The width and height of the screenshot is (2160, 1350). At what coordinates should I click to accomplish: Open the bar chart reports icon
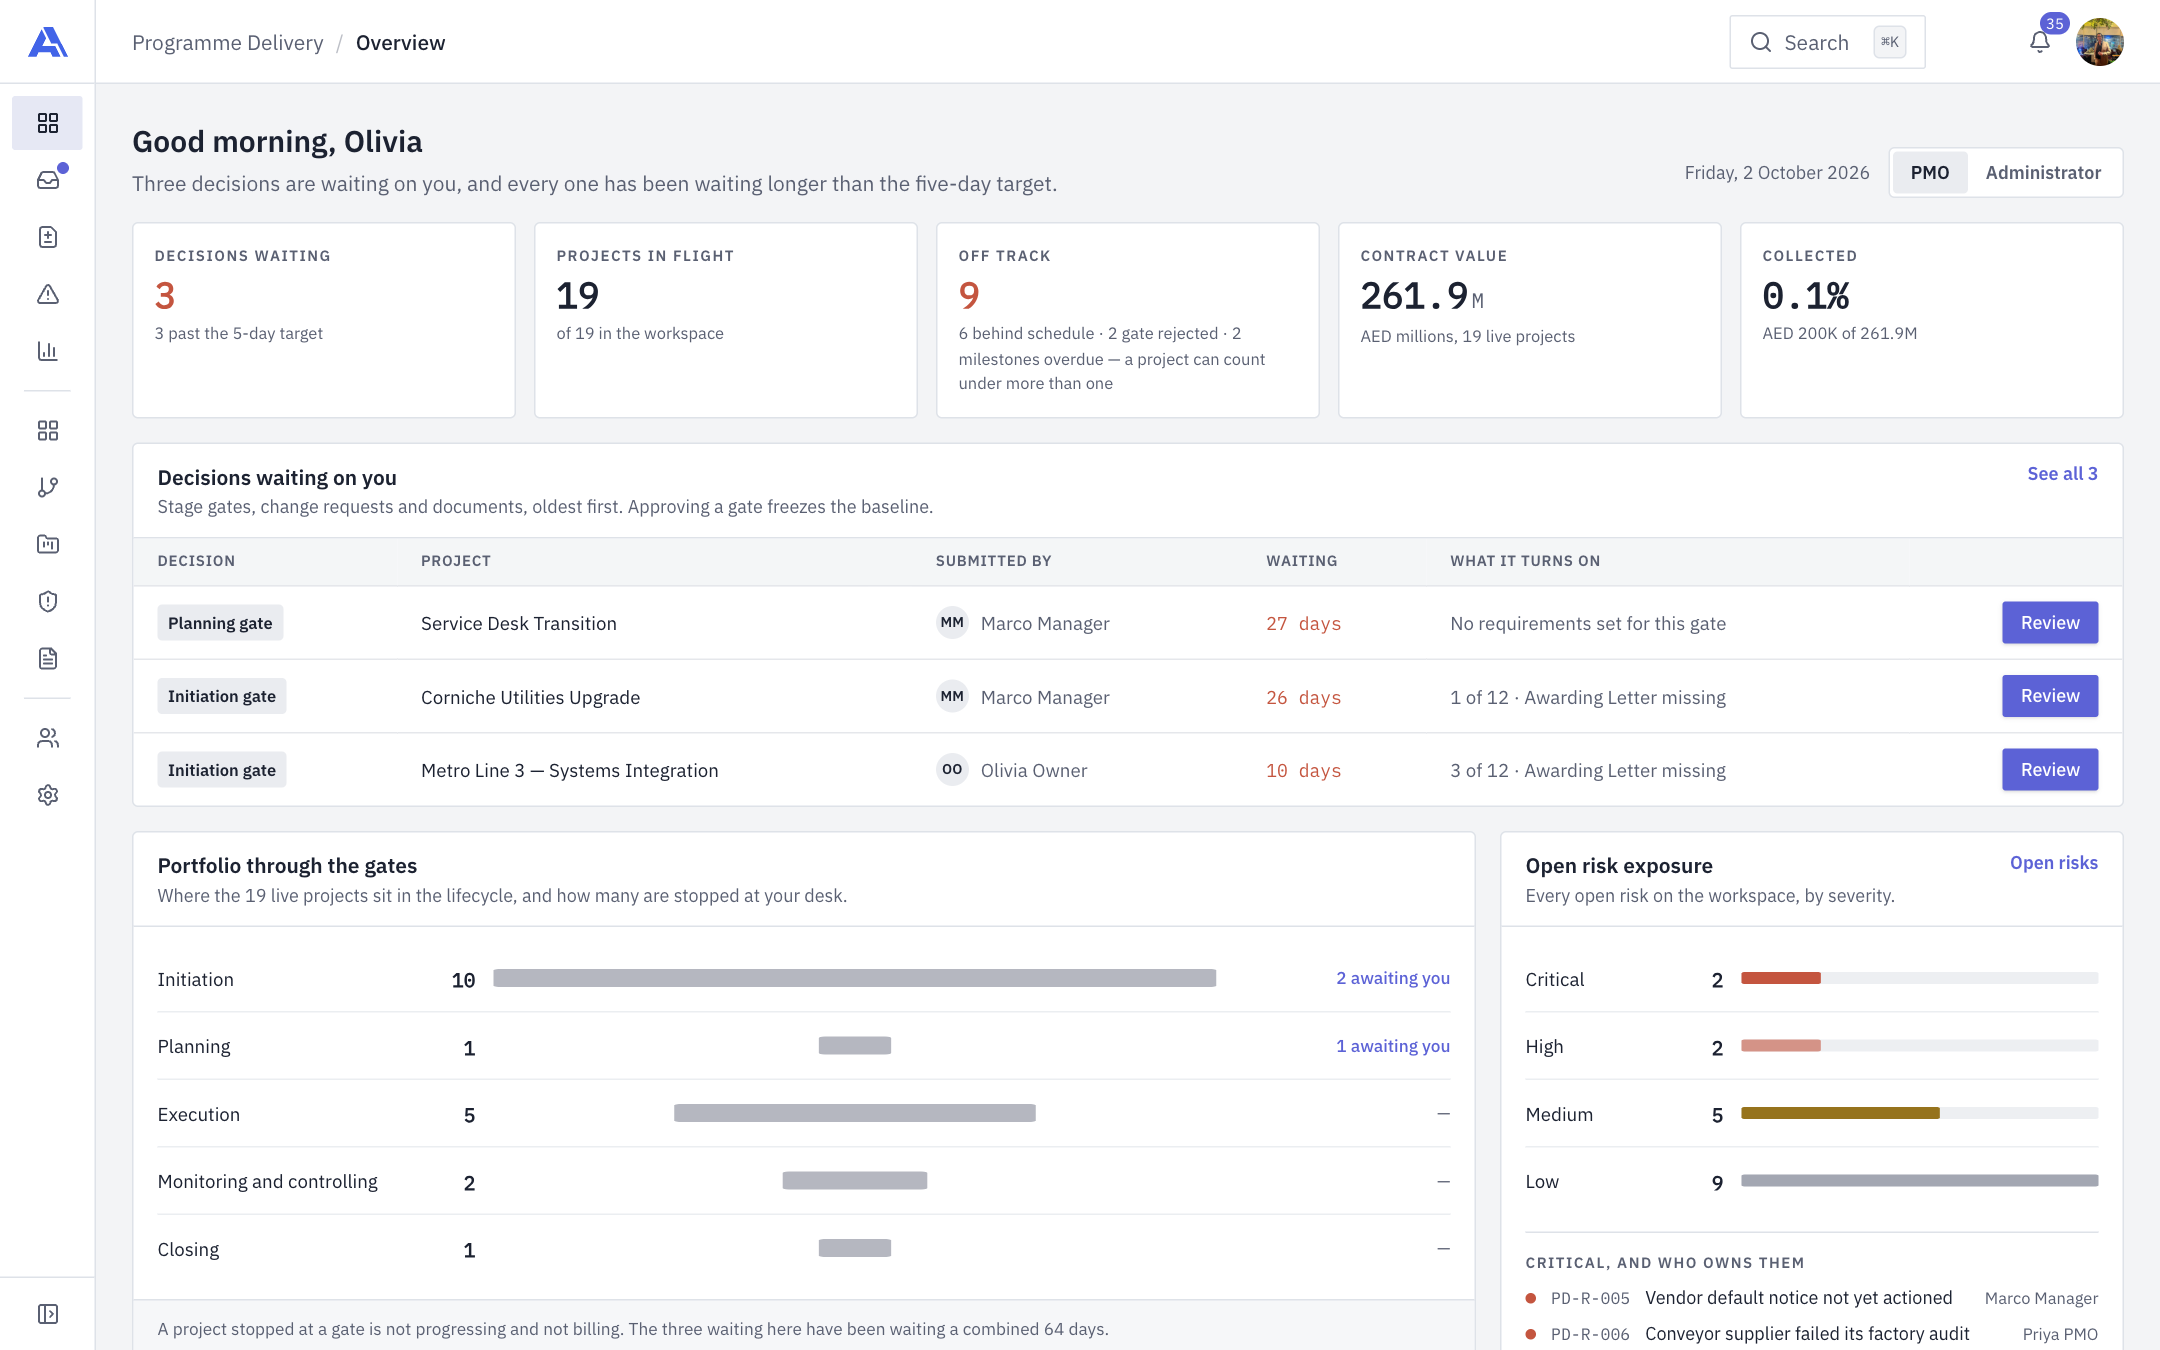click(47, 351)
